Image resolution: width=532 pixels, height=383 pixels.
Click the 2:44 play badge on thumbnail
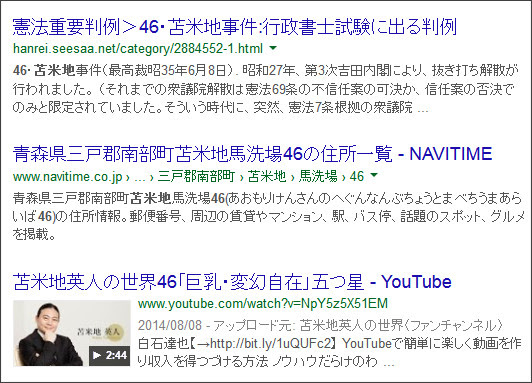110,356
